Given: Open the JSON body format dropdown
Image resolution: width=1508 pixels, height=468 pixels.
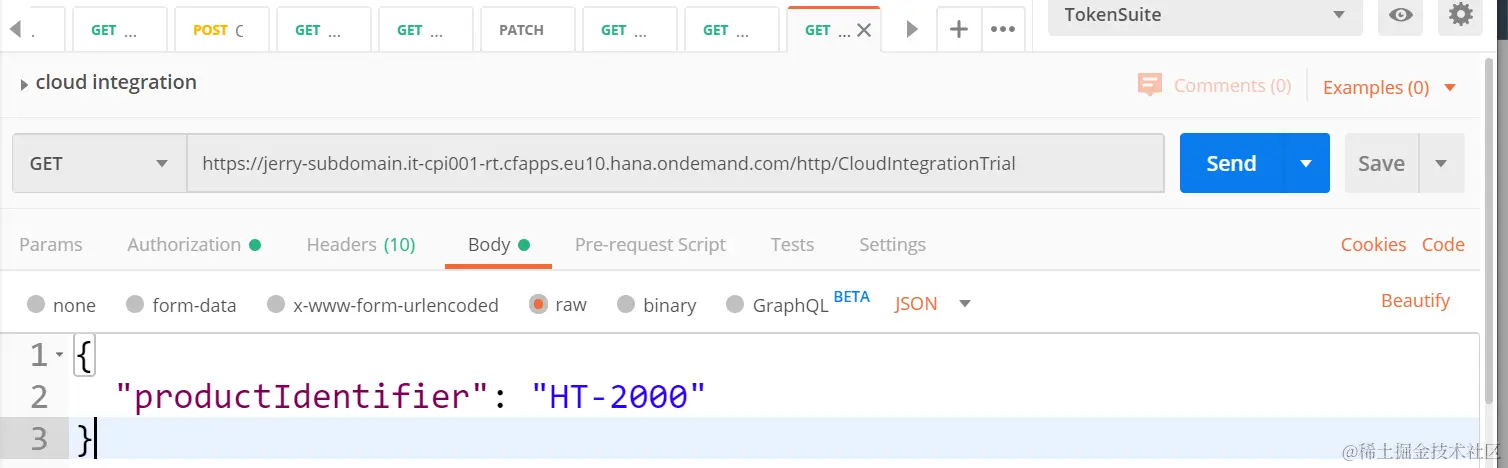Looking at the screenshot, I should tap(933, 304).
